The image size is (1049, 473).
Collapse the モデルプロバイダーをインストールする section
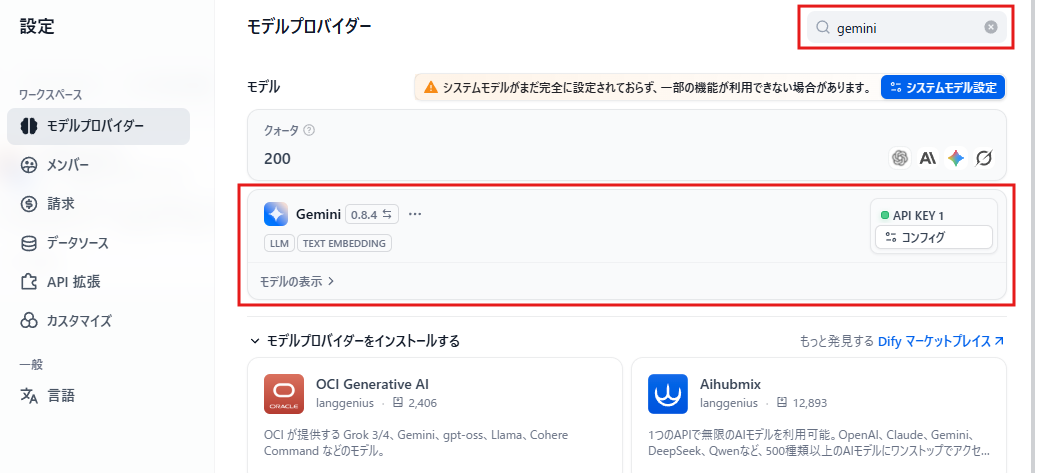[x=355, y=341]
